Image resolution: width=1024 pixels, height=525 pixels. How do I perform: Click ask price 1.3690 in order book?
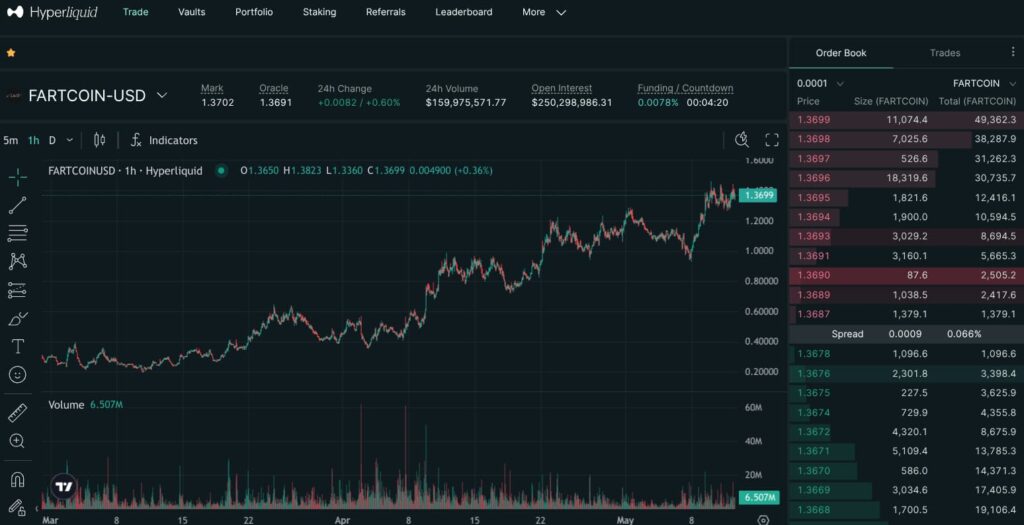click(813, 276)
